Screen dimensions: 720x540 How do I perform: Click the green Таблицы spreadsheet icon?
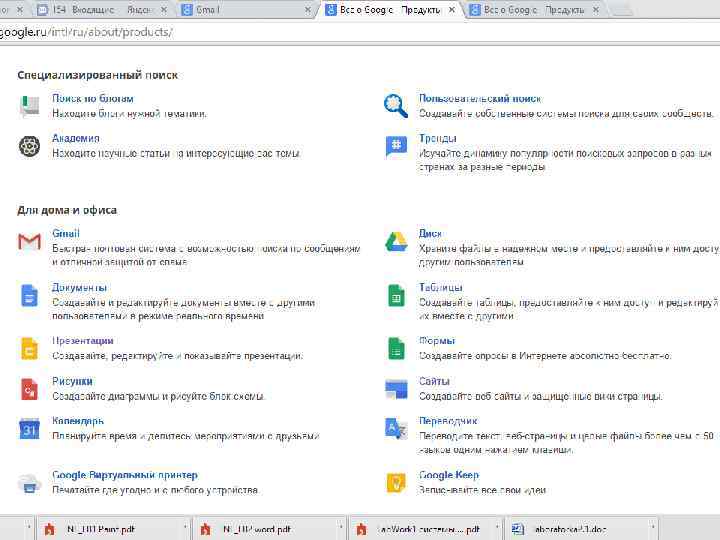(396, 295)
